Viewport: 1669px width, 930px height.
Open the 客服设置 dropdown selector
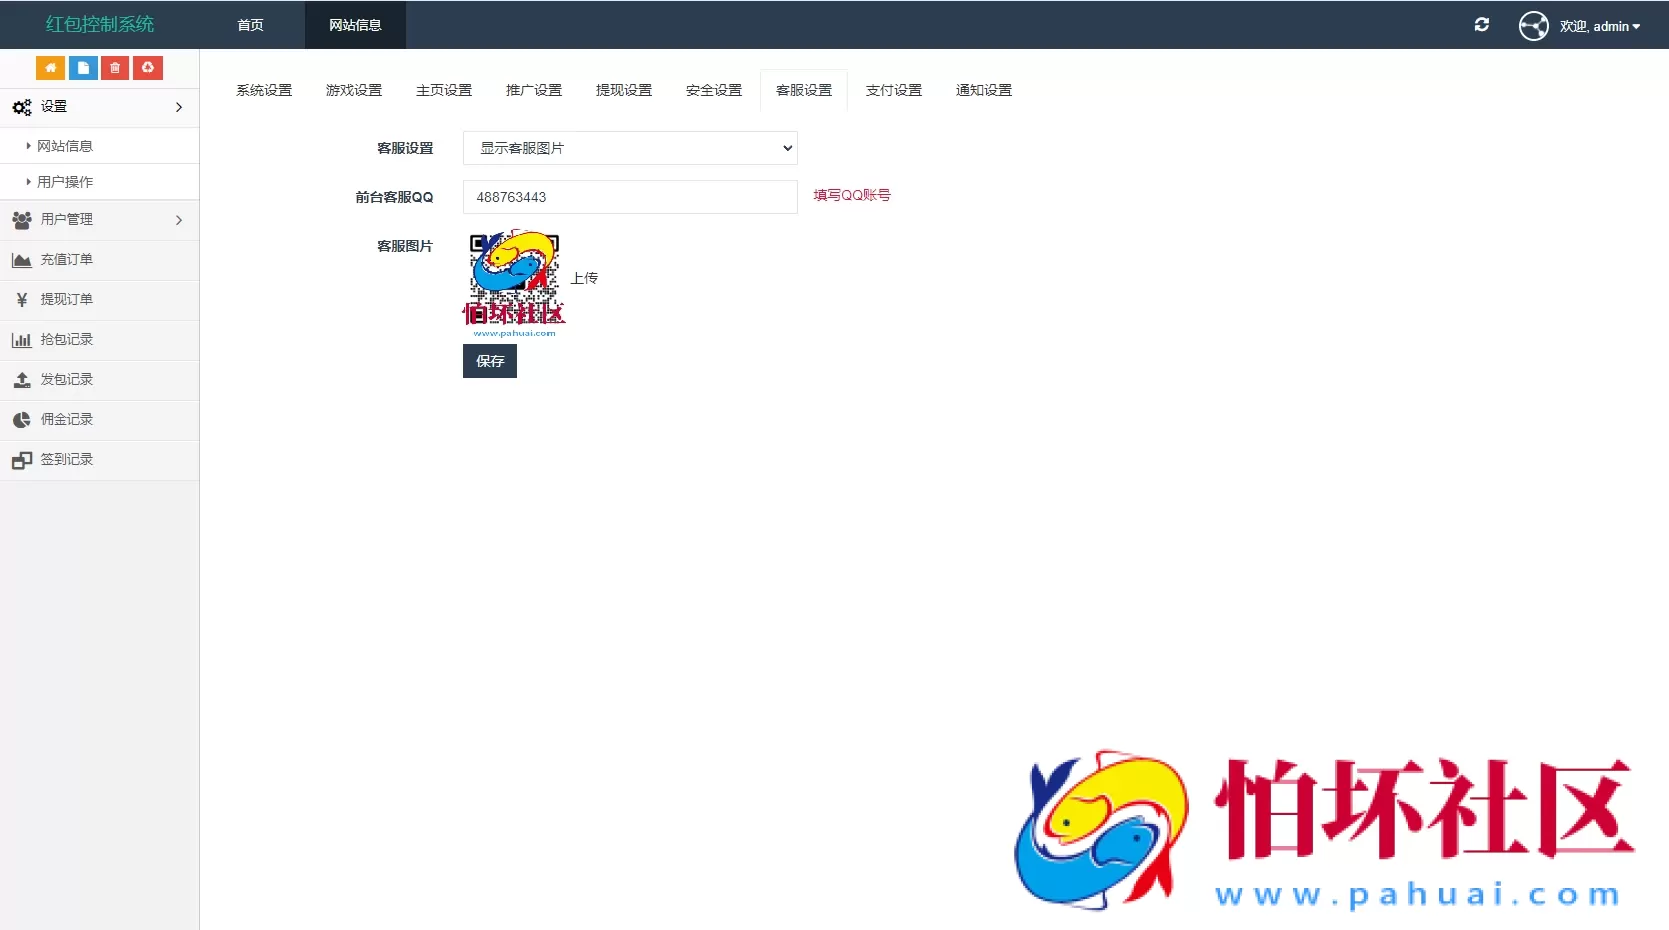coord(629,147)
